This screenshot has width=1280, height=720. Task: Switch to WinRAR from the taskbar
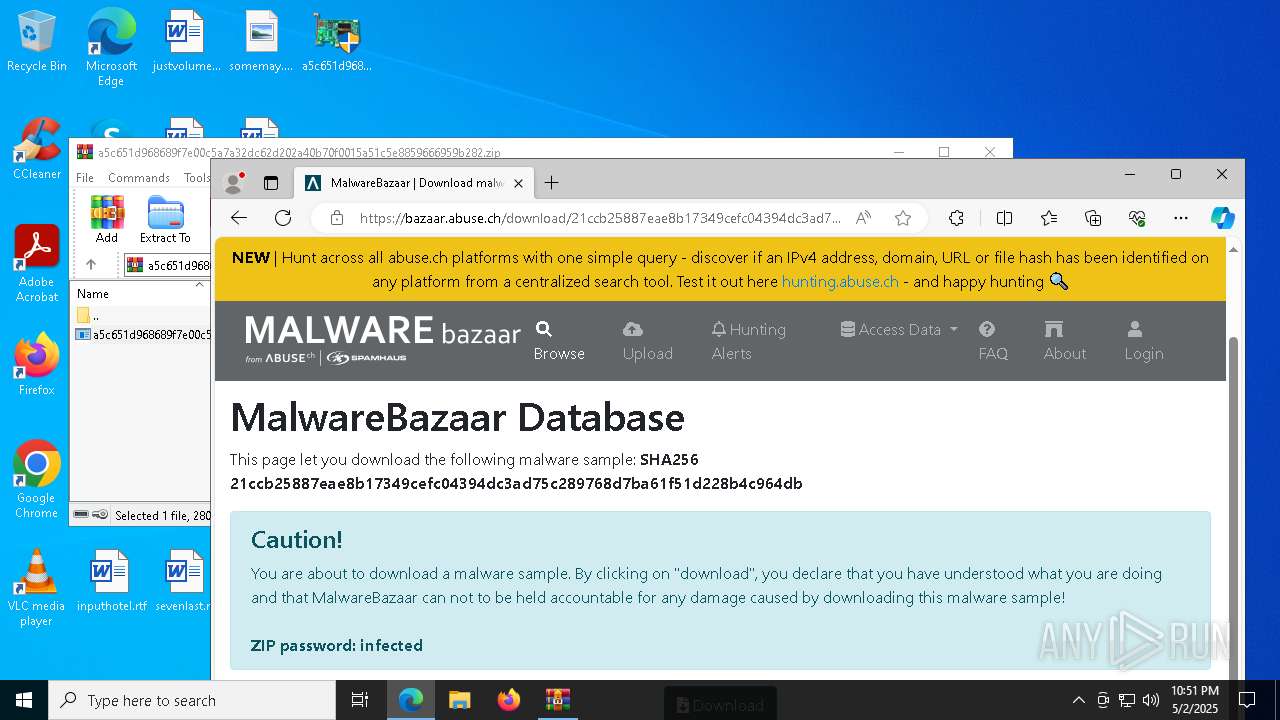(557, 700)
